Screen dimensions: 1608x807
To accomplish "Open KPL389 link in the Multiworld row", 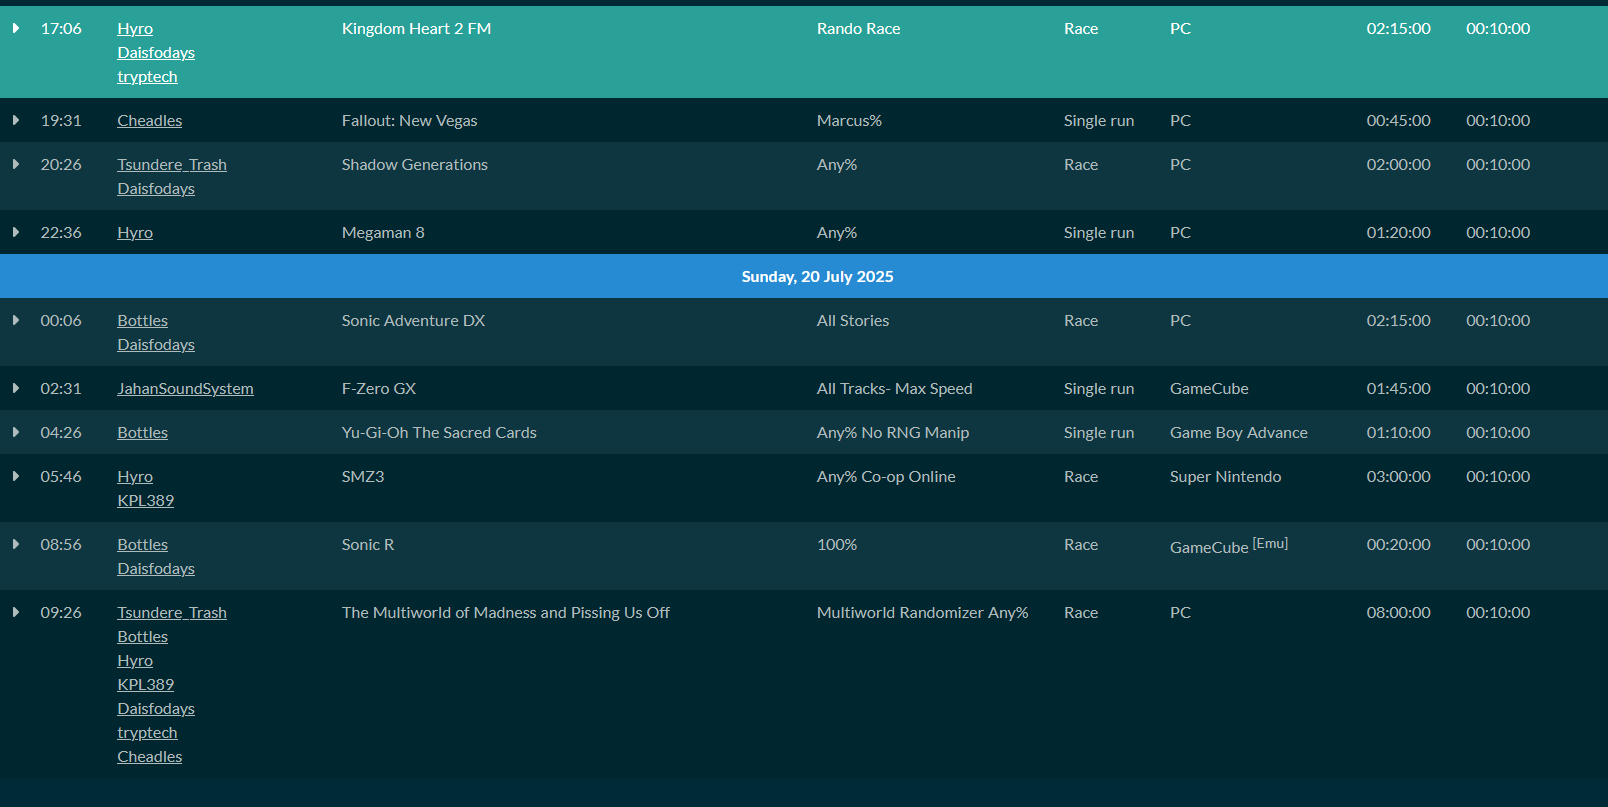I will coord(145,685).
